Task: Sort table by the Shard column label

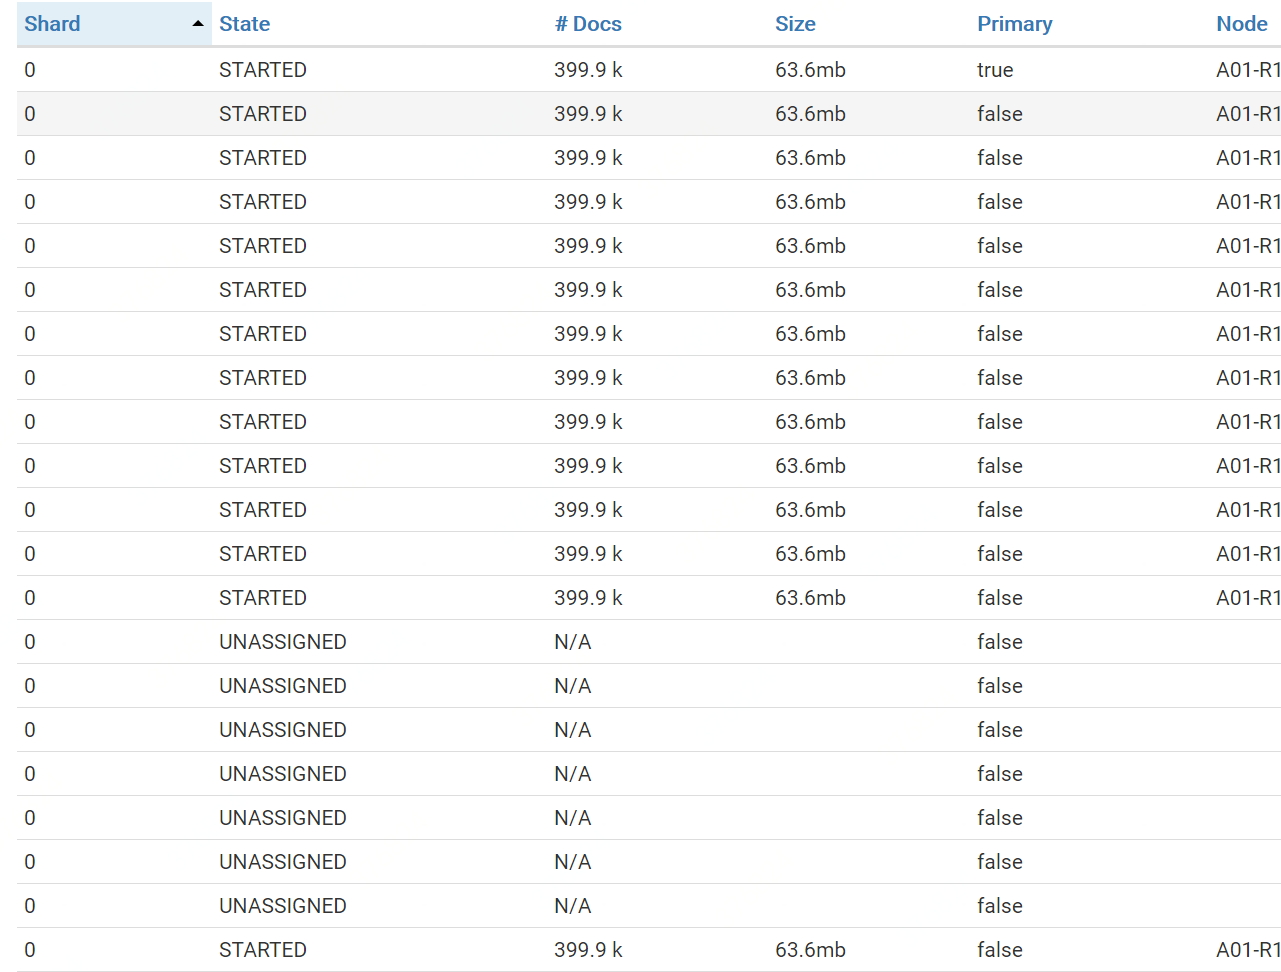Action: tap(52, 24)
